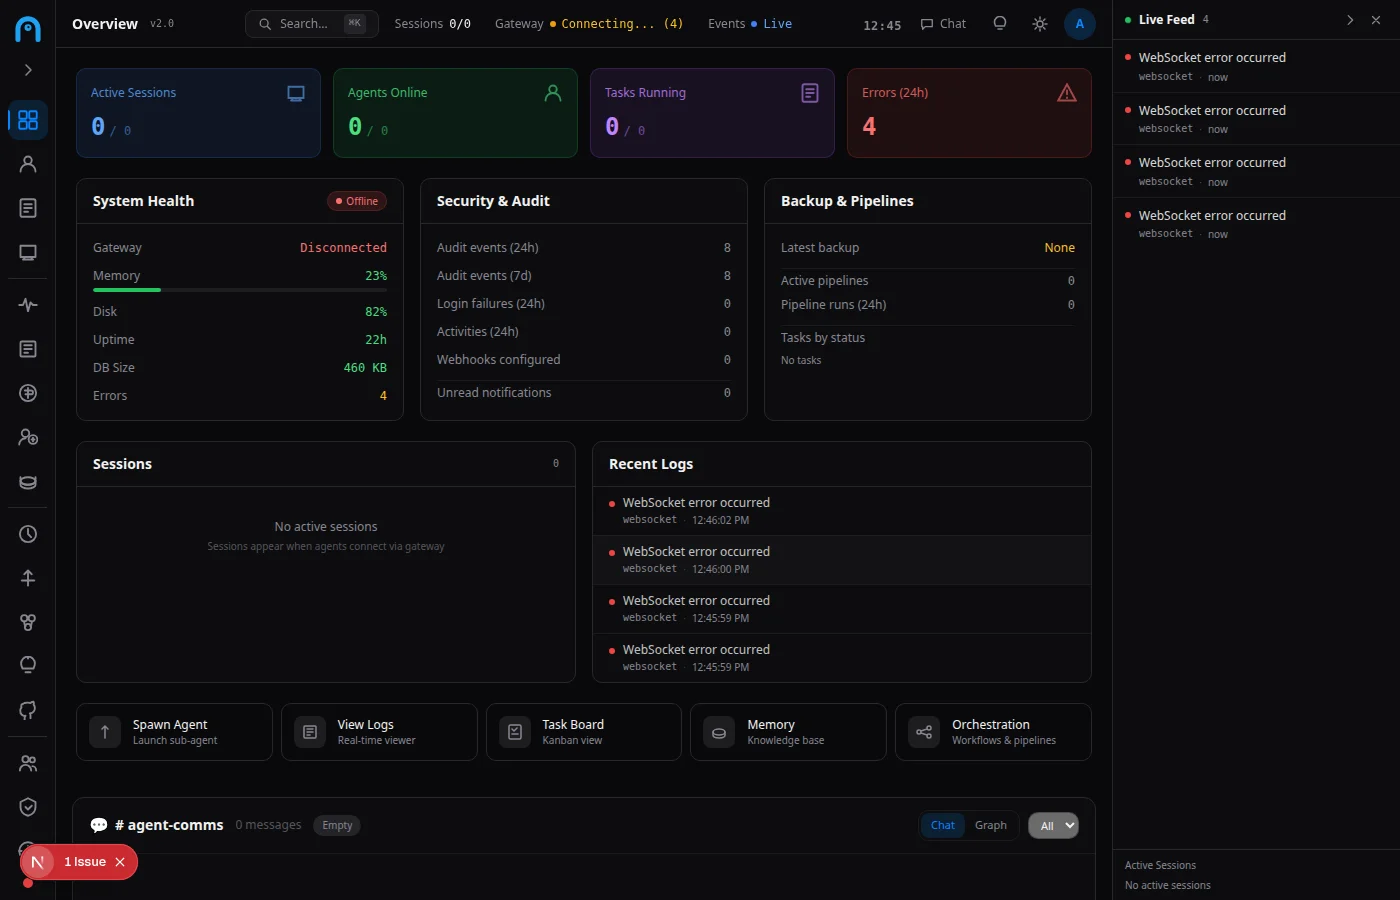Click the Offline status badge
Viewport: 1400px width, 900px height.
tap(357, 201)
